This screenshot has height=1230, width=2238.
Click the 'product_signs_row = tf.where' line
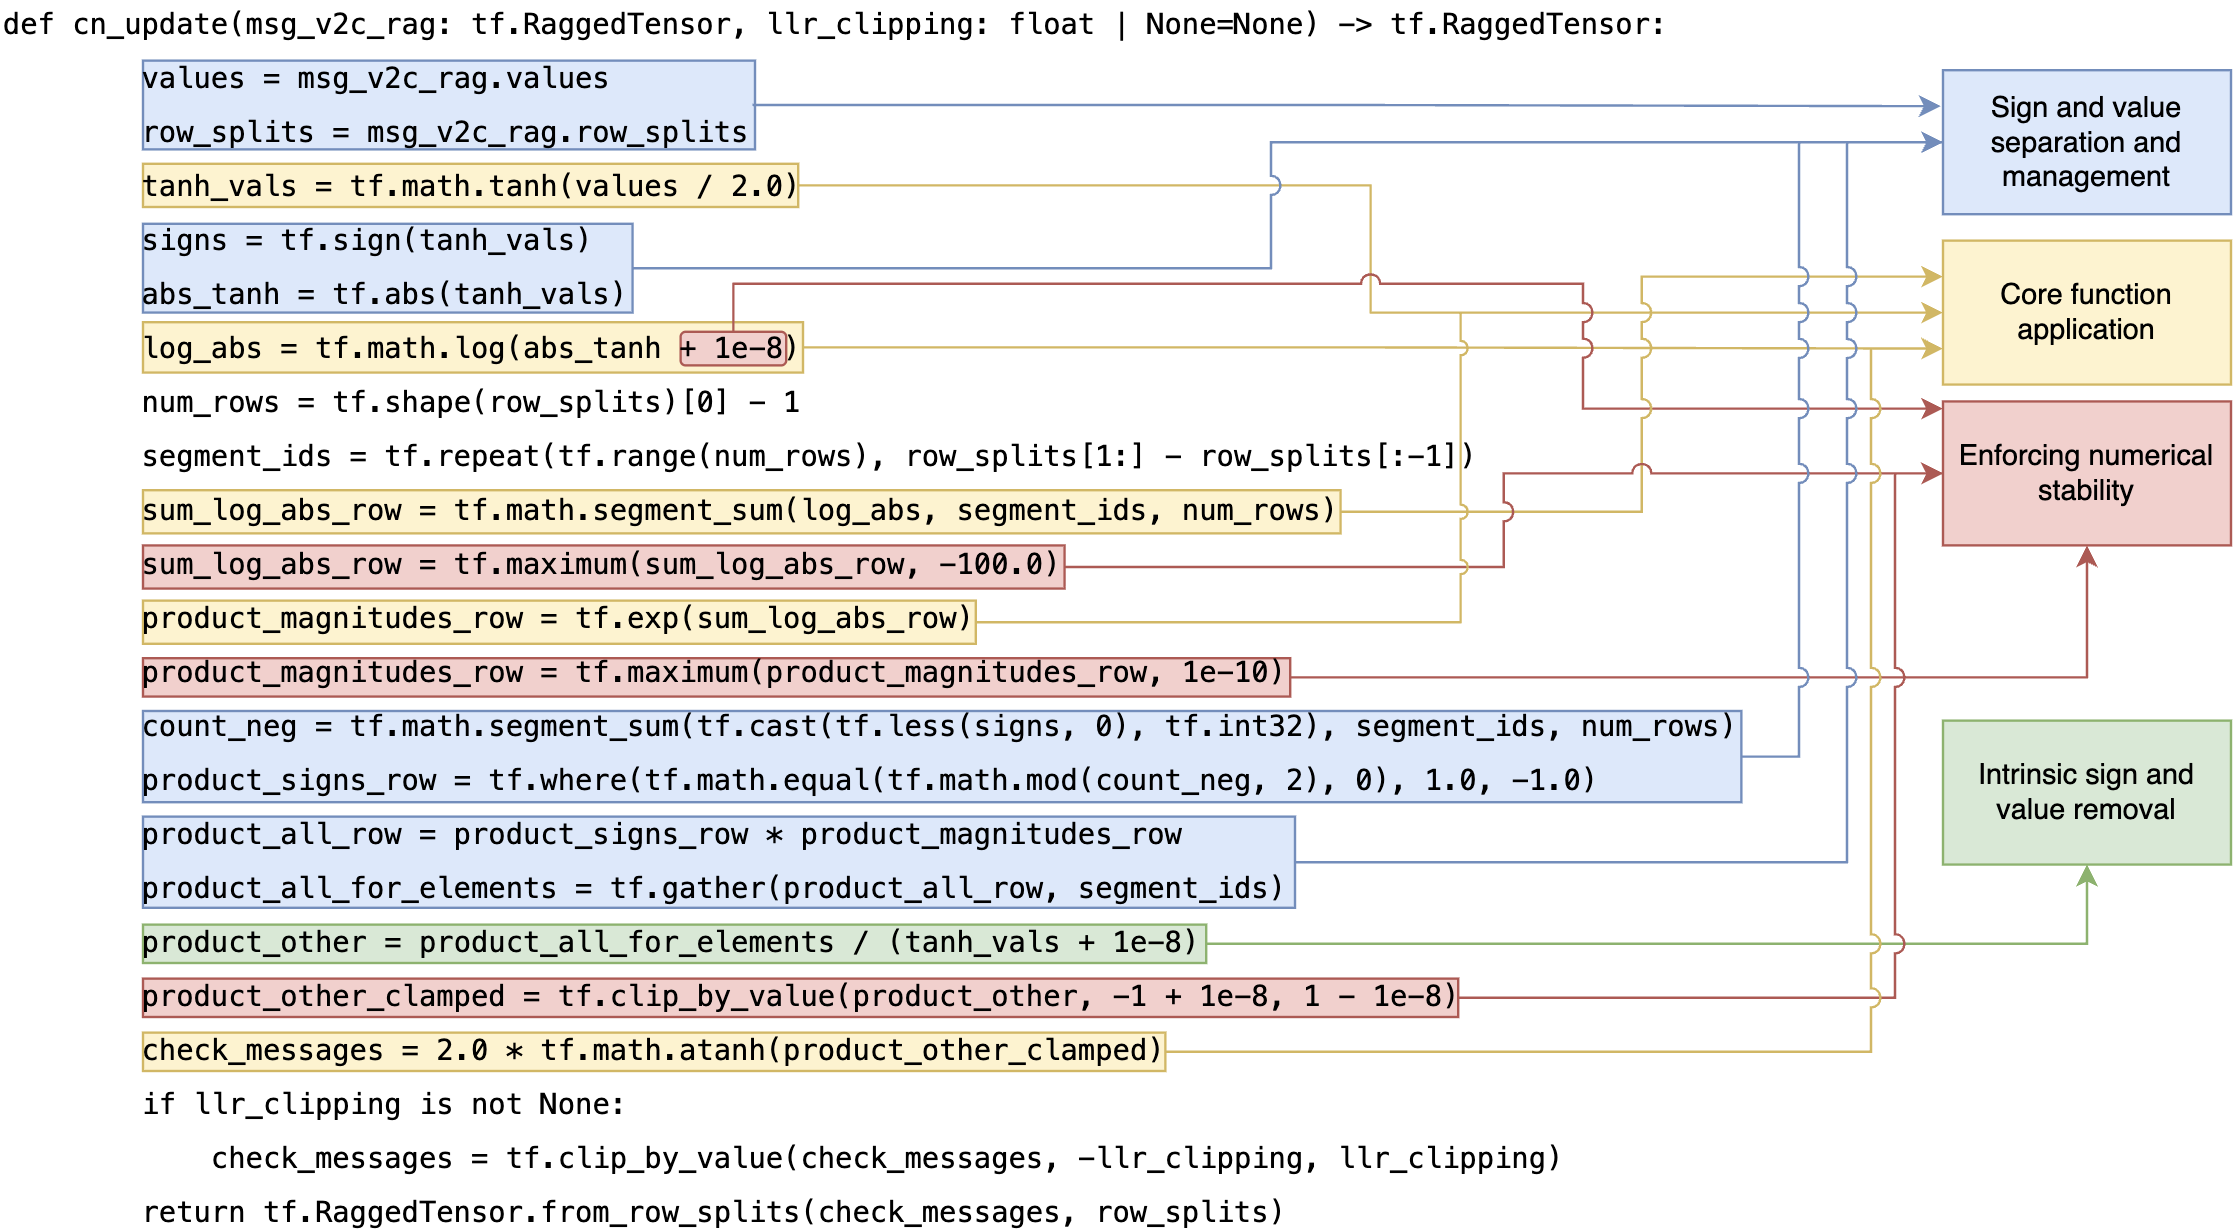869,780
